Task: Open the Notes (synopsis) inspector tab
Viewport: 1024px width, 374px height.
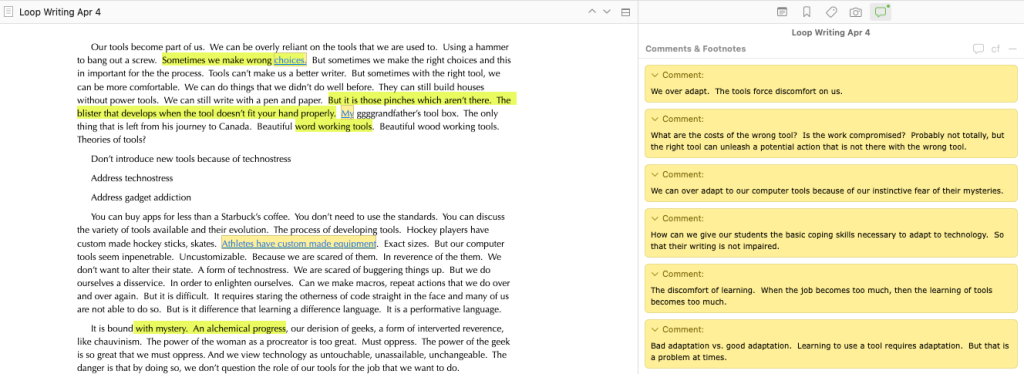Action: coord(782,12)
